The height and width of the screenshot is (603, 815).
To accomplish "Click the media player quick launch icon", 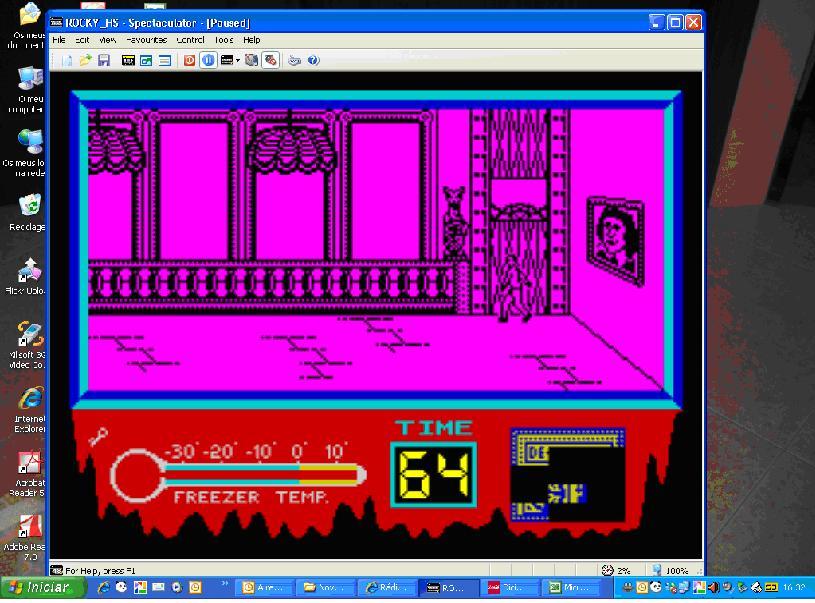I will point(177,587).
